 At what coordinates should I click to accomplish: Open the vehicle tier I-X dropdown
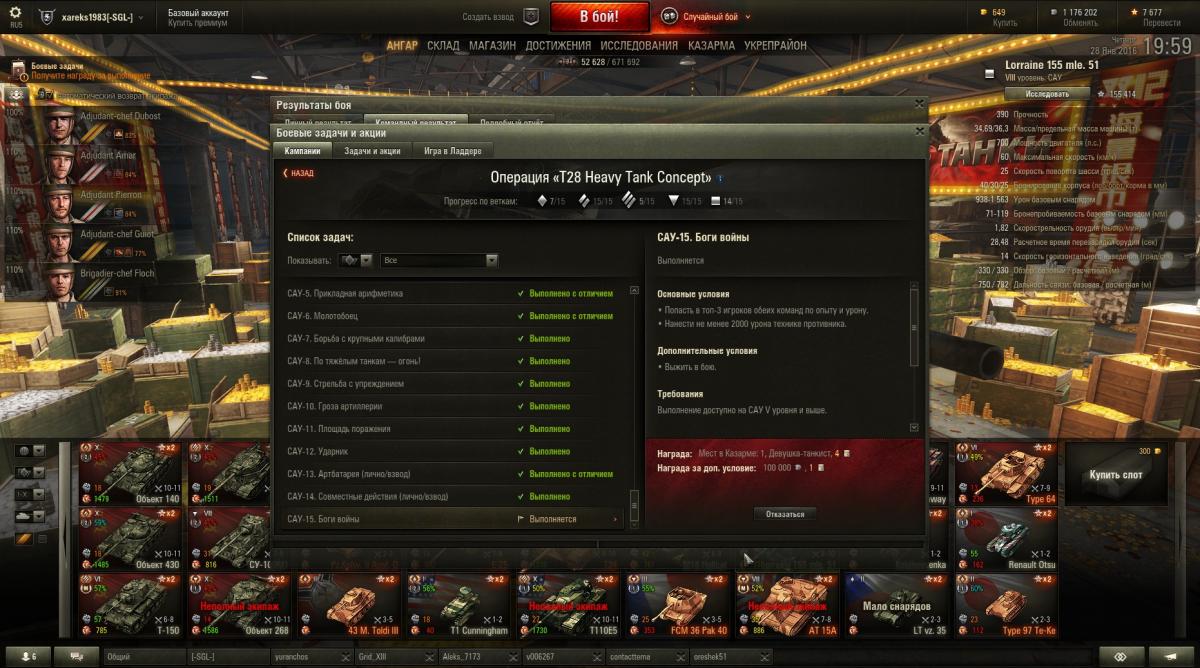coord(31,494)
